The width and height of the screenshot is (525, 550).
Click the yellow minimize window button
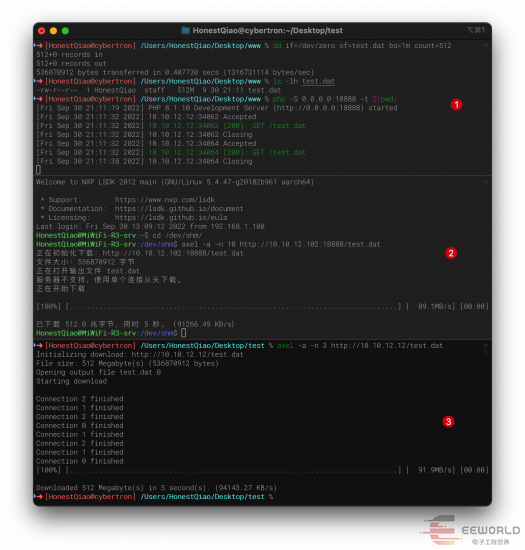click(53, 31)
